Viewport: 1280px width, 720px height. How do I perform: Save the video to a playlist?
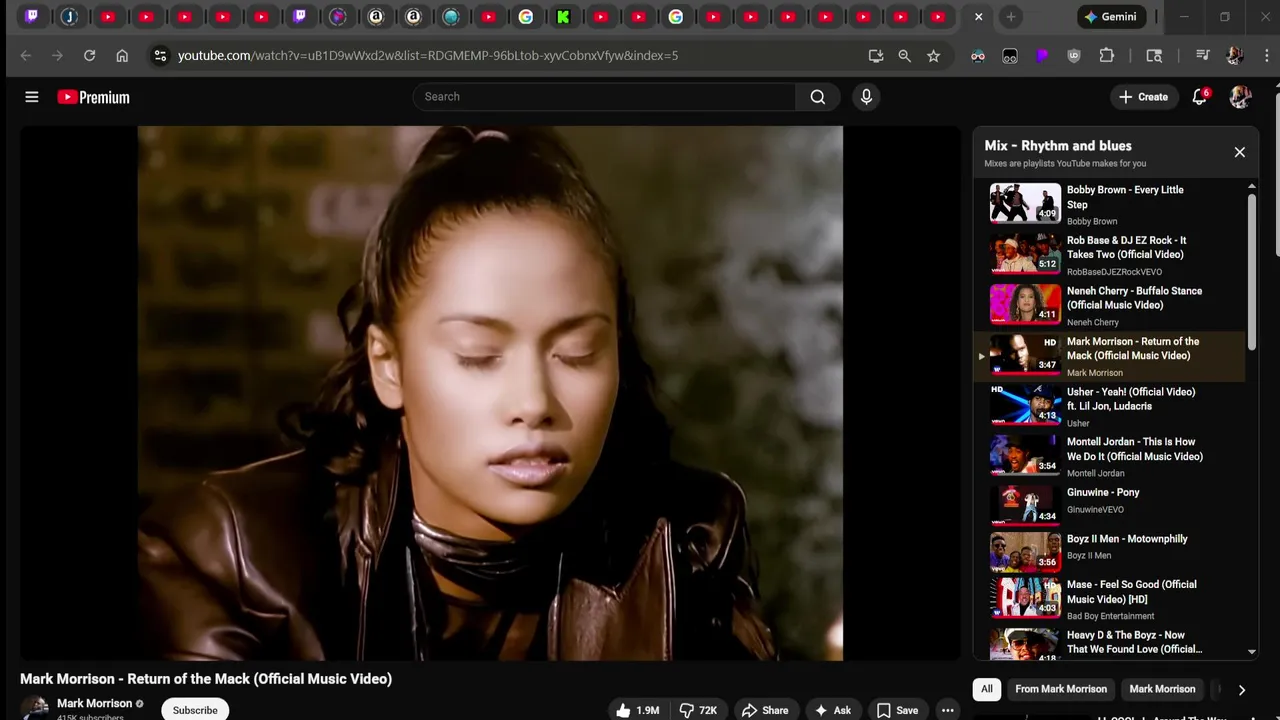pos(897,710)
